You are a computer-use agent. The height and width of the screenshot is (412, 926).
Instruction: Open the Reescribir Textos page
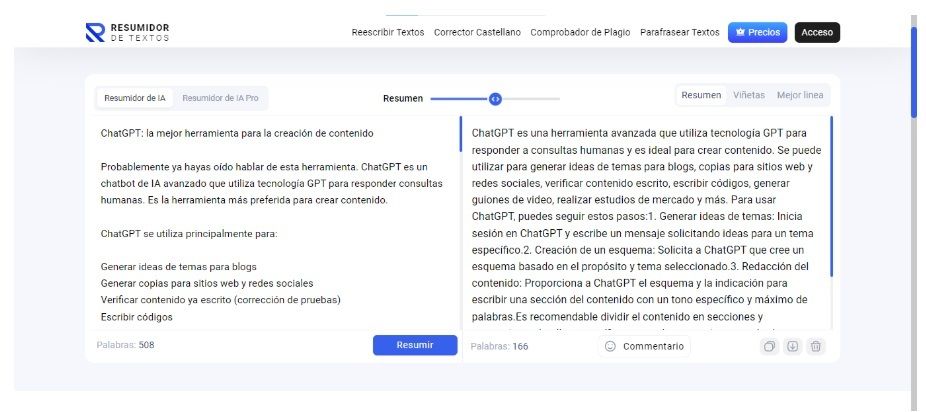pyautogui.click(x=388, y=32)
